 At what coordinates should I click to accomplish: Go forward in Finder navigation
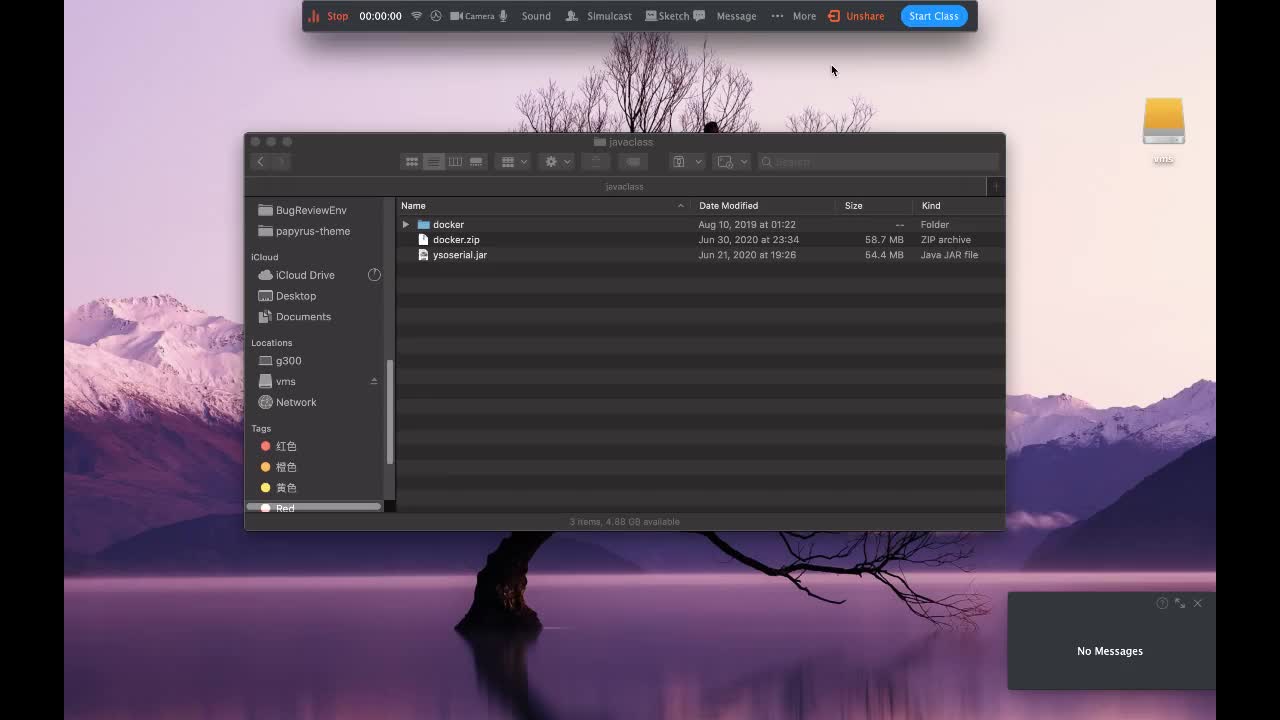[x=281, y=162]
